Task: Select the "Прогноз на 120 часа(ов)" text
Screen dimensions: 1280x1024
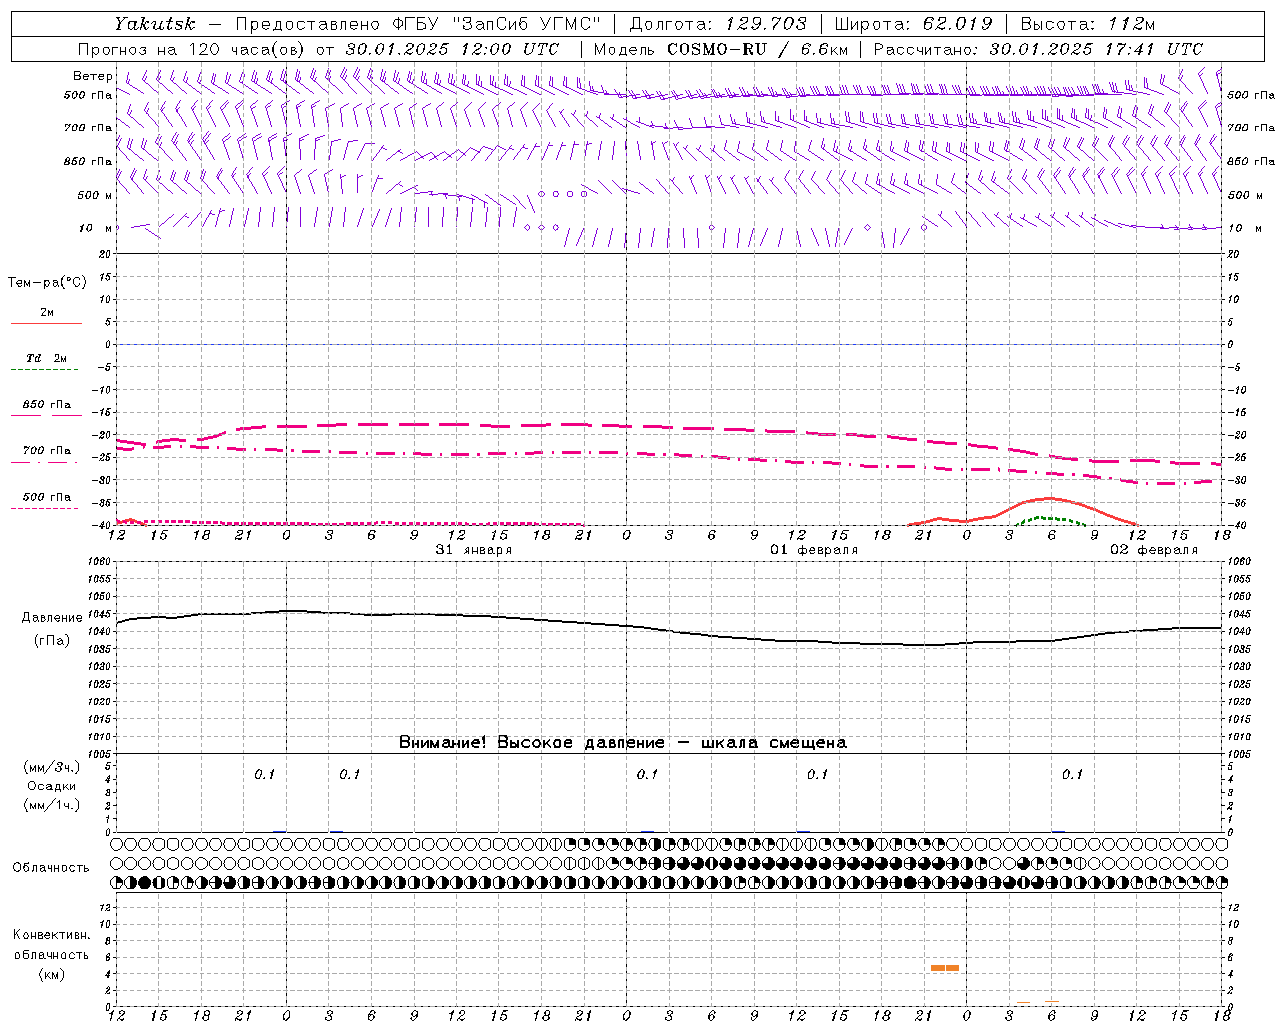Action: point(192,49)
